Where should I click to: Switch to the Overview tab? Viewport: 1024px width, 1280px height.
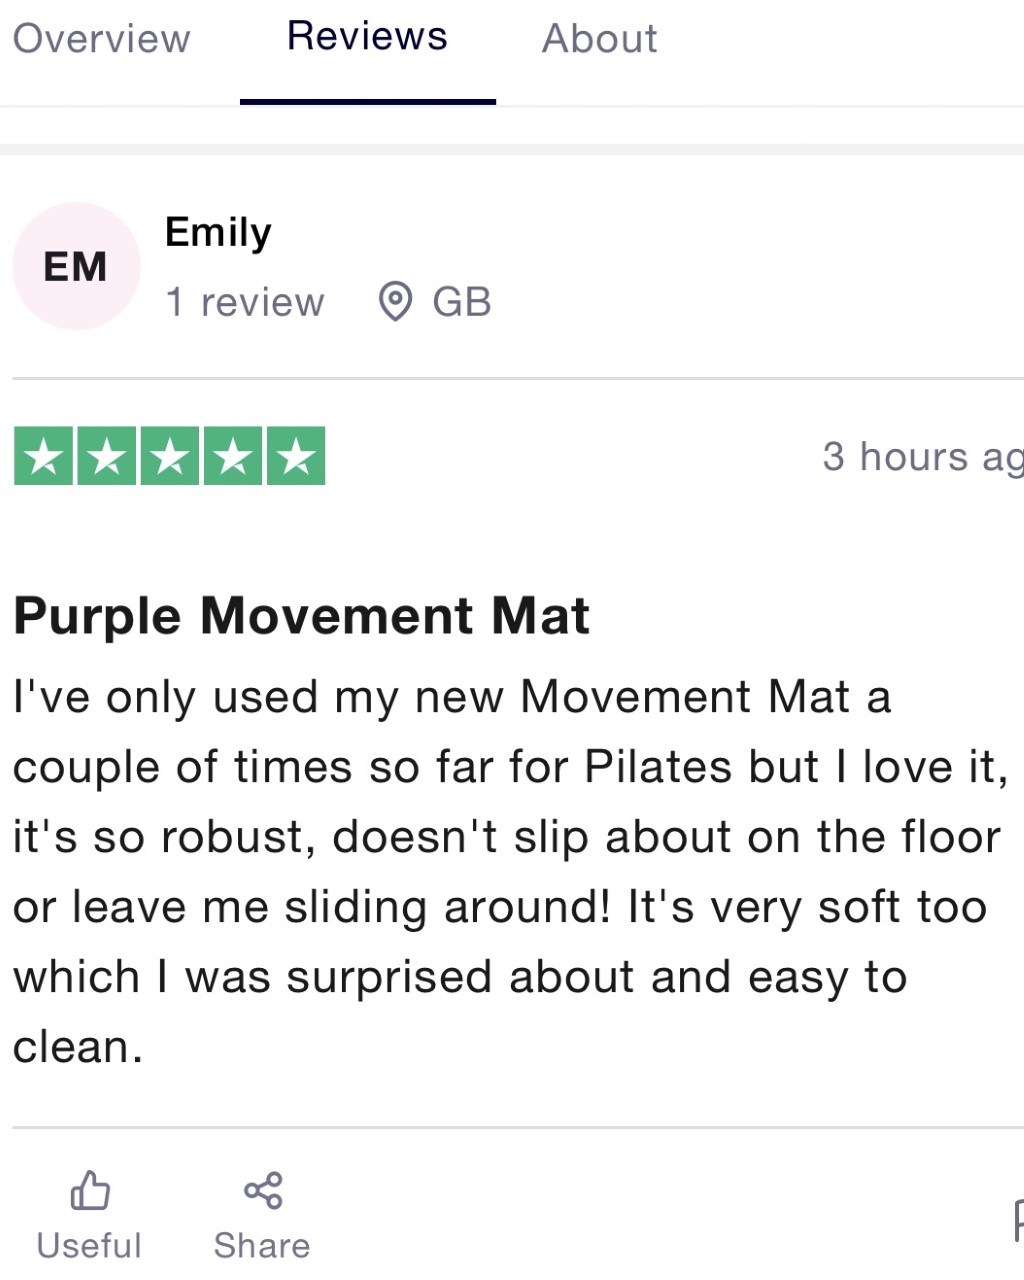point(100,38)
